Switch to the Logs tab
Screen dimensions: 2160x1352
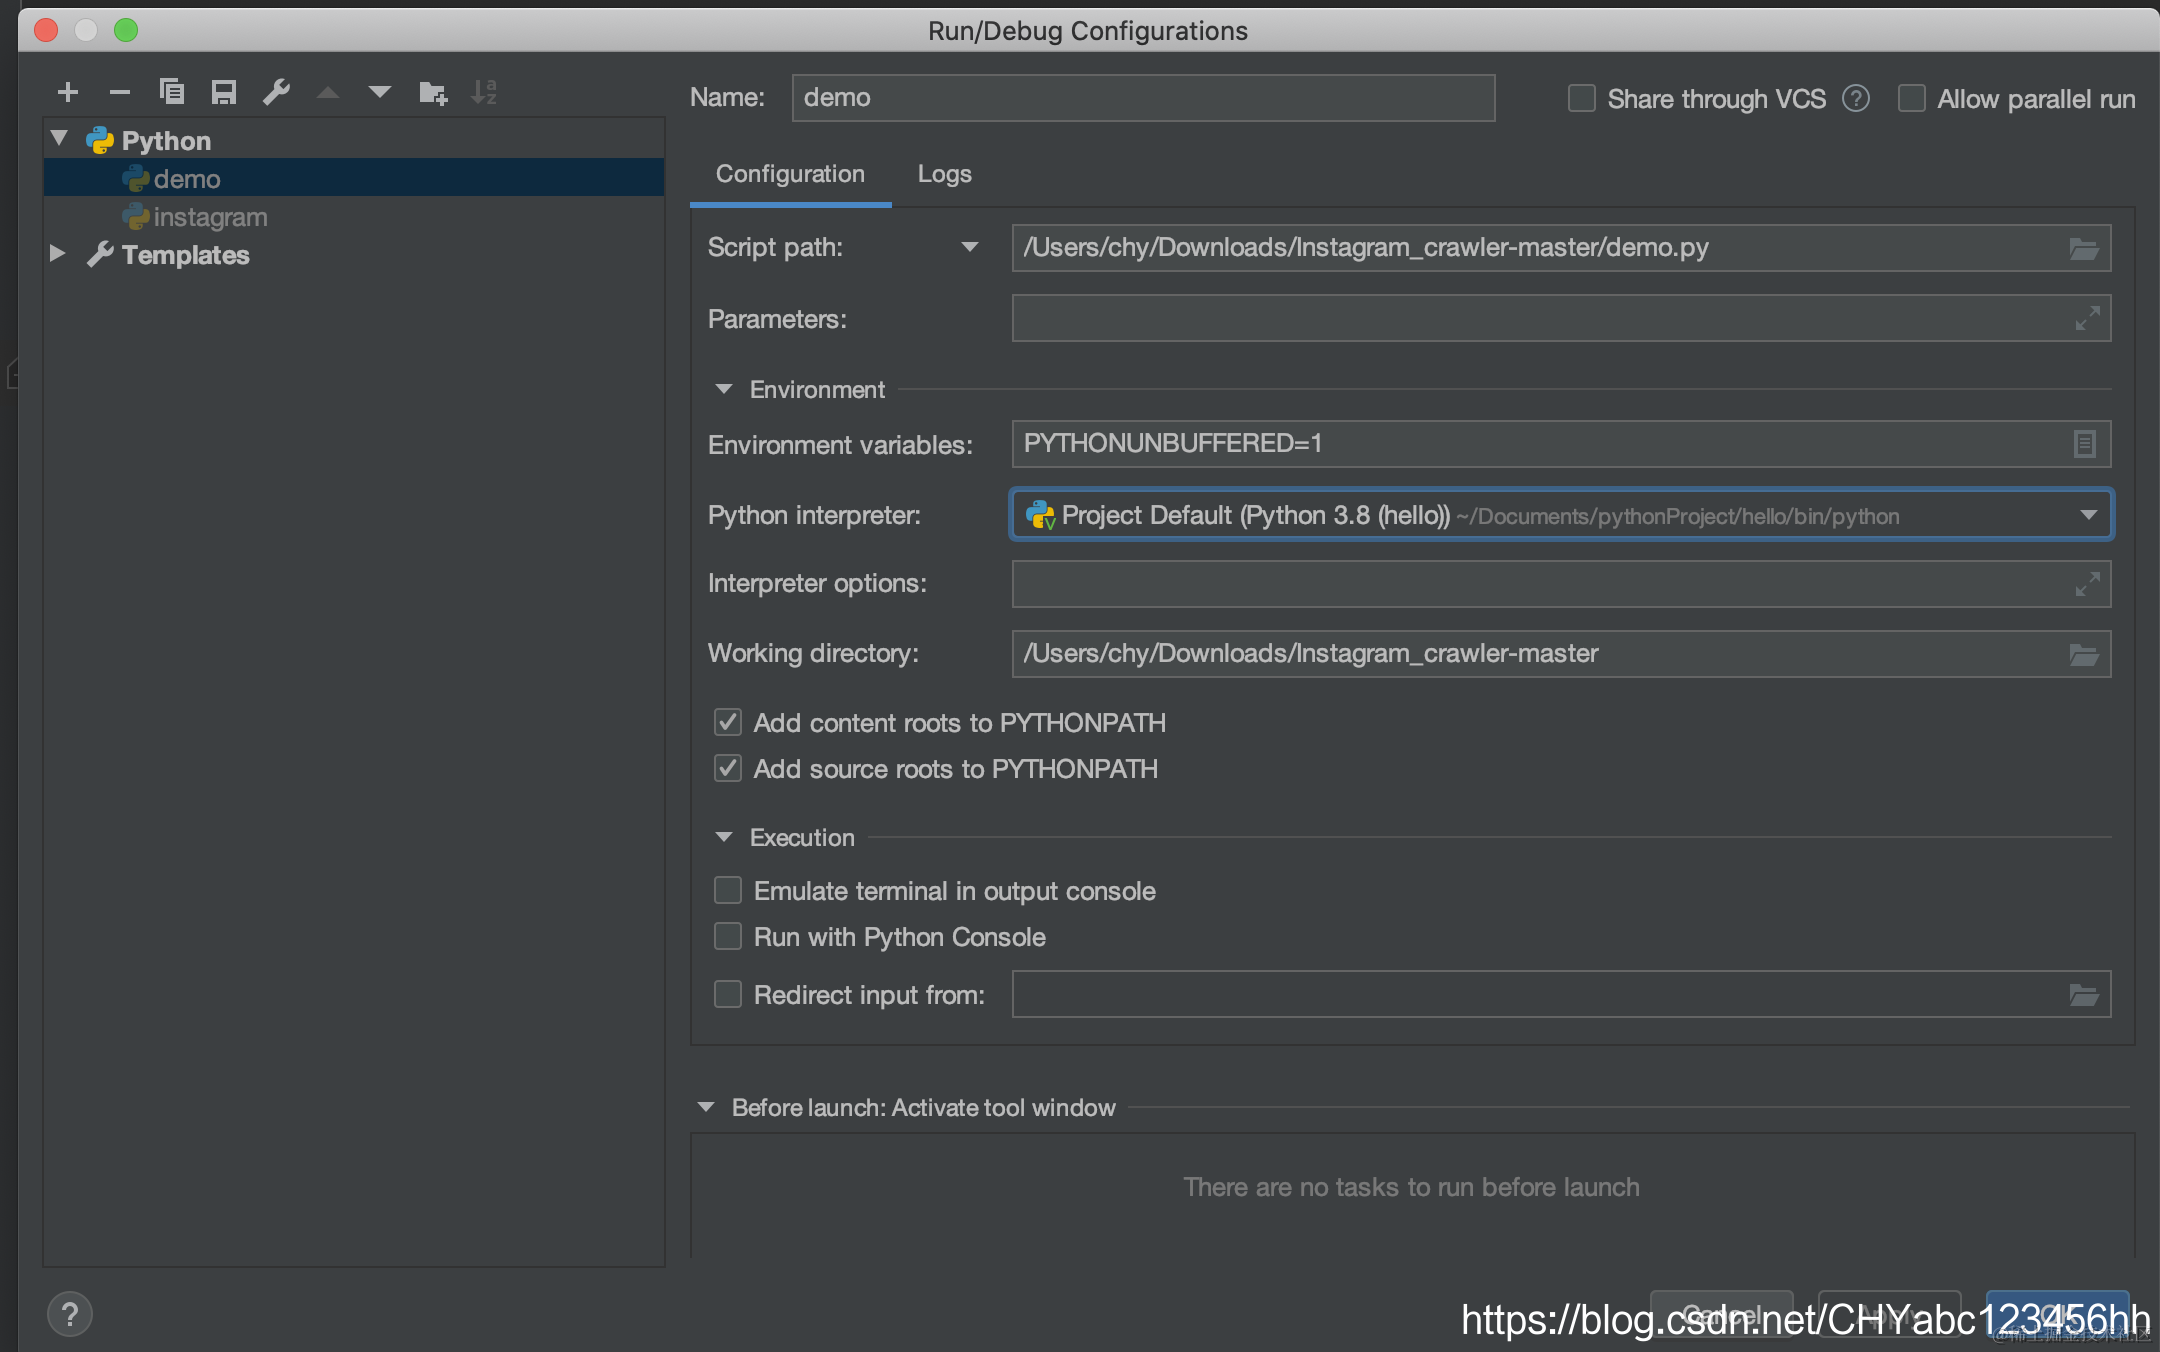944,174
